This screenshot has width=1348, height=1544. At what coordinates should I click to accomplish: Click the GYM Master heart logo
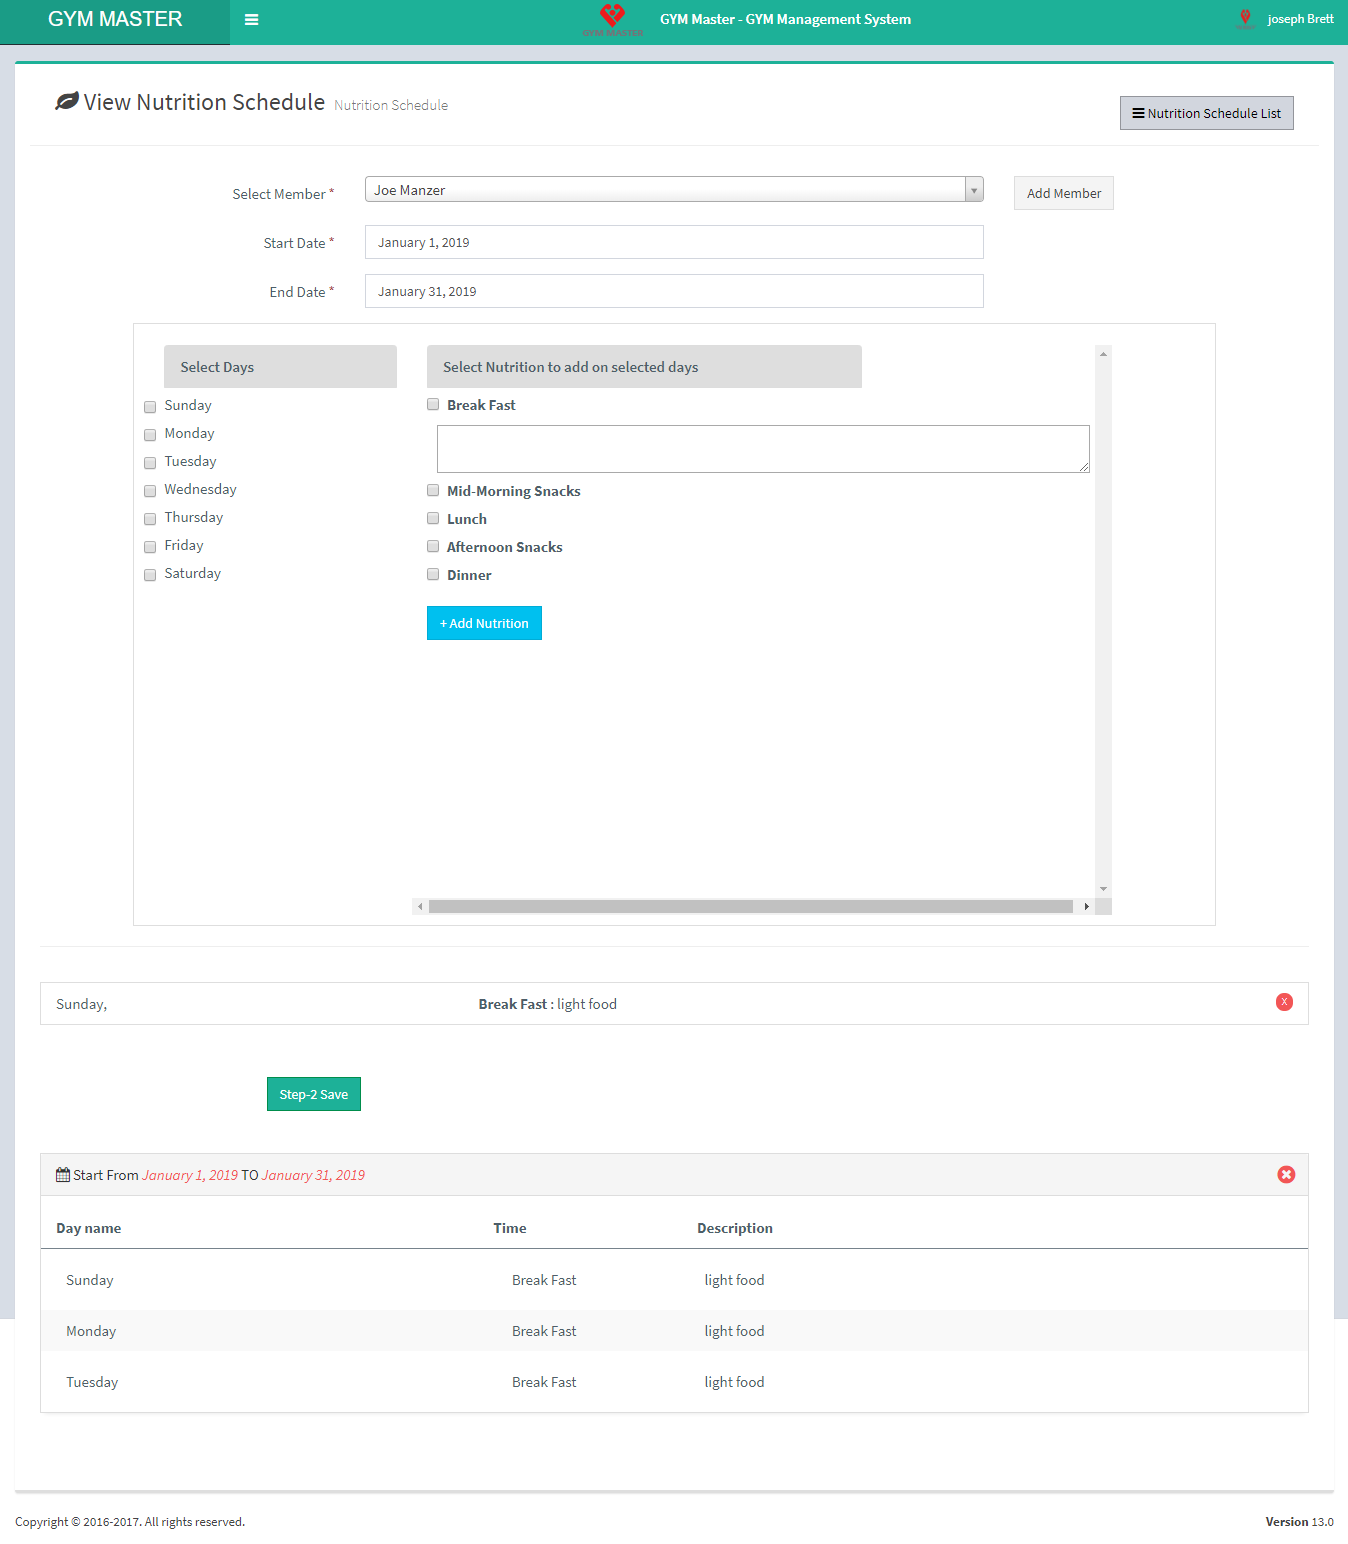pos(612,17)
